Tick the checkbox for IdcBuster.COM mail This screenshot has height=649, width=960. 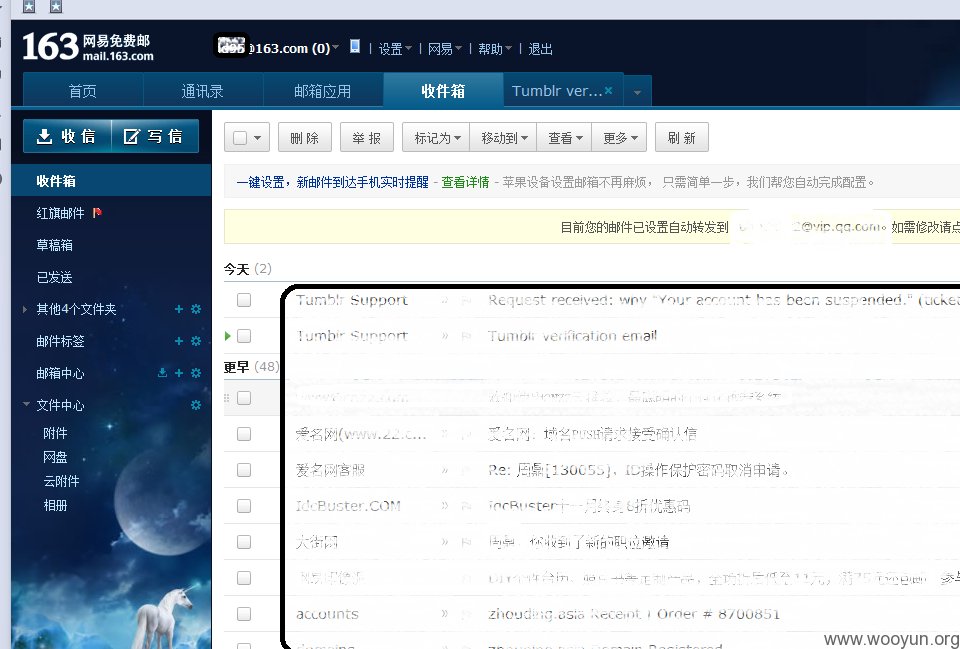pyautogui.click(x=244, y=506)
